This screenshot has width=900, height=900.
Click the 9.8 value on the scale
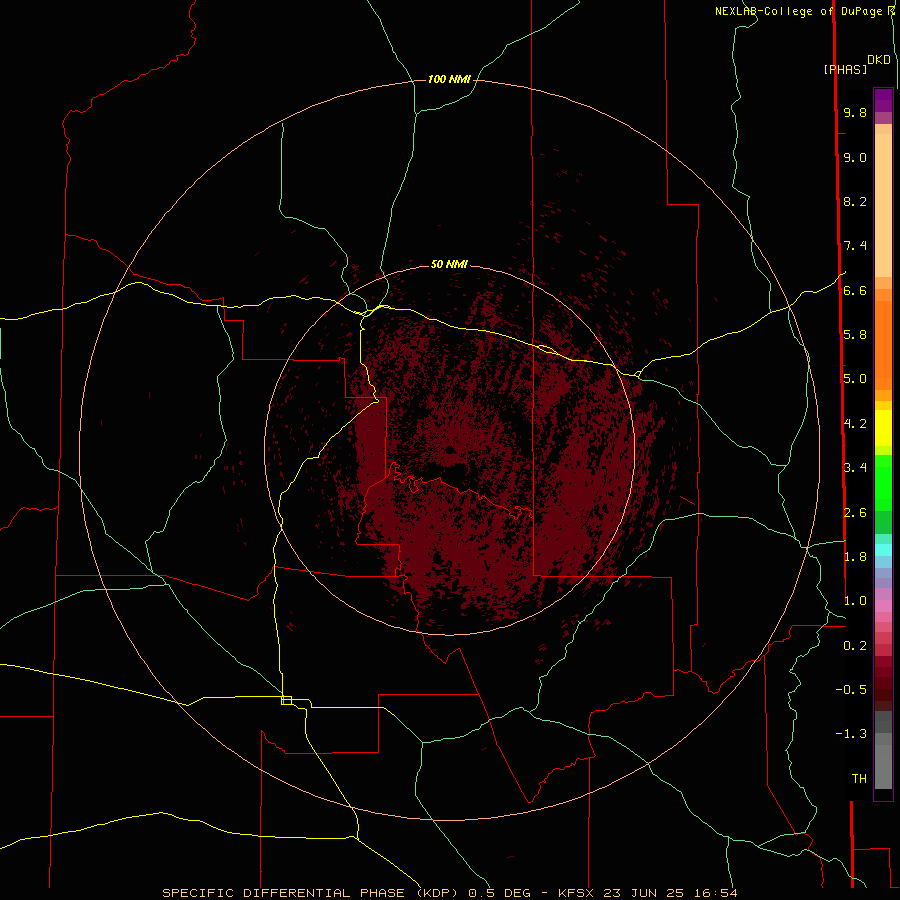(x=855, y=112)
